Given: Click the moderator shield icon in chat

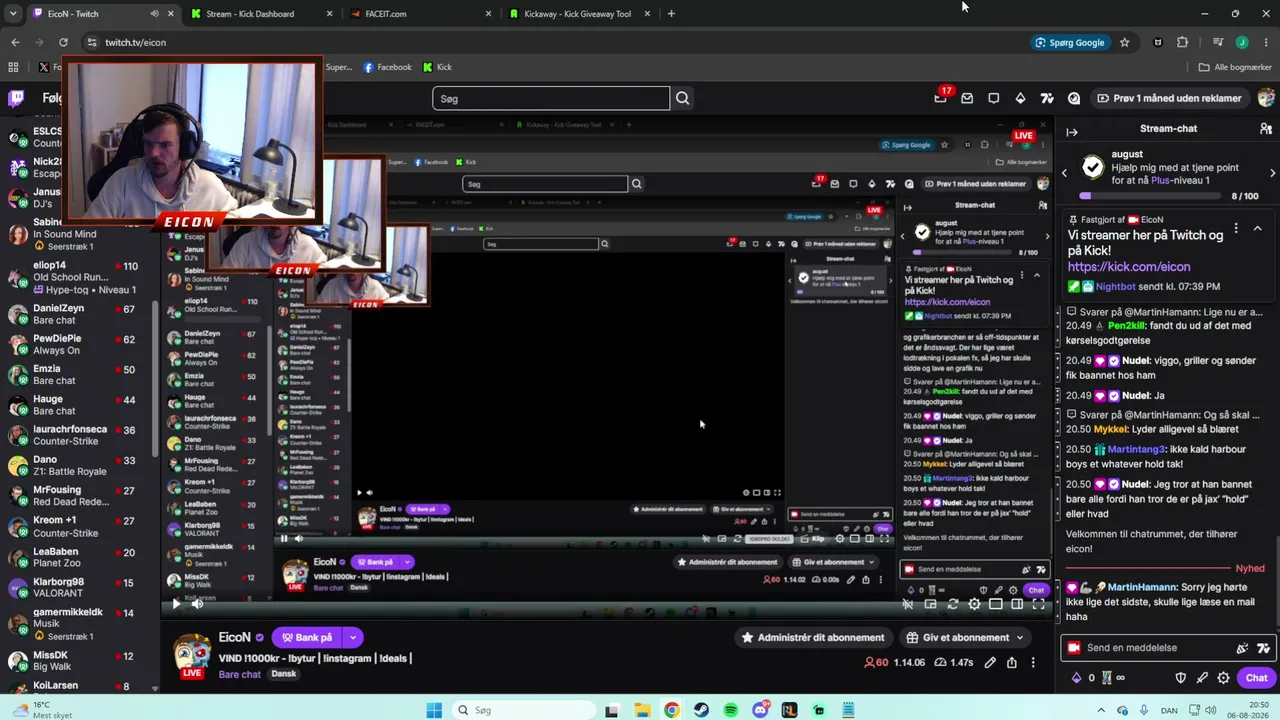Looking at the screenshot, I should (1180, 678).
